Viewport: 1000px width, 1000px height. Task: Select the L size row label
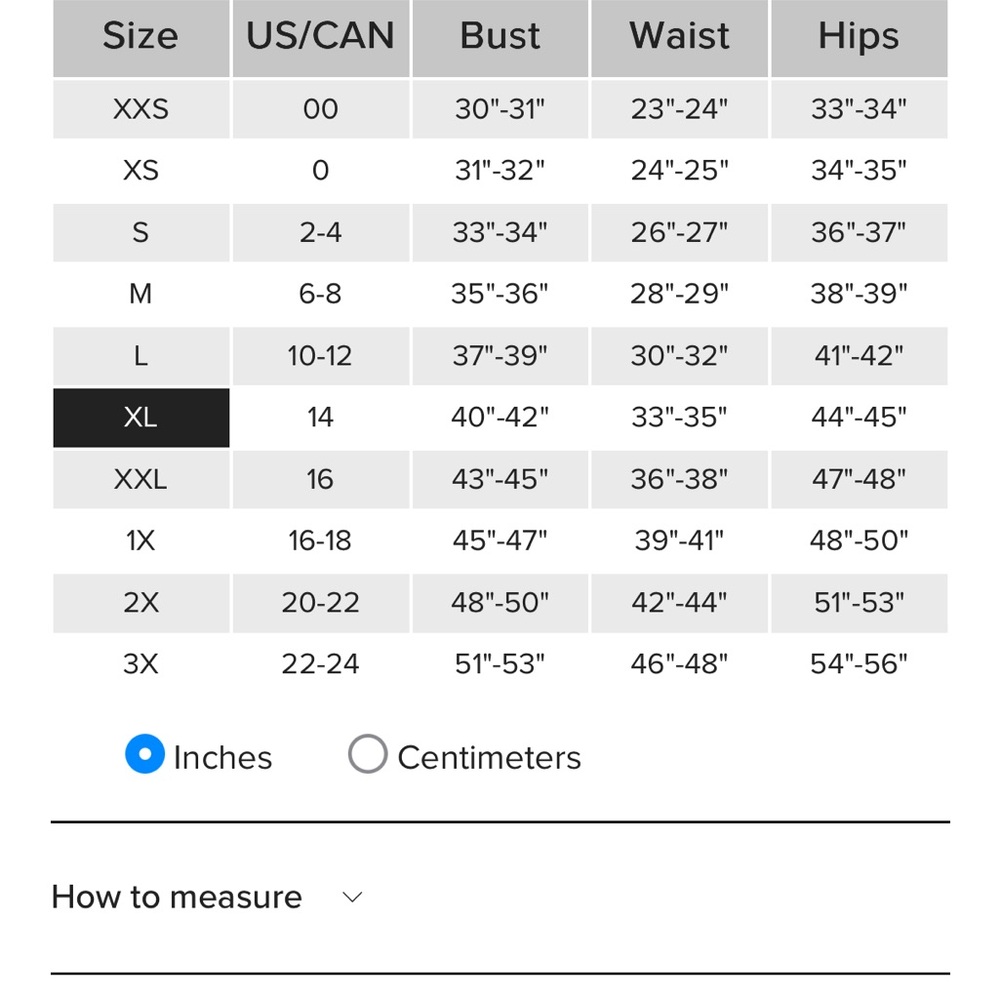[x=141, y=356]
